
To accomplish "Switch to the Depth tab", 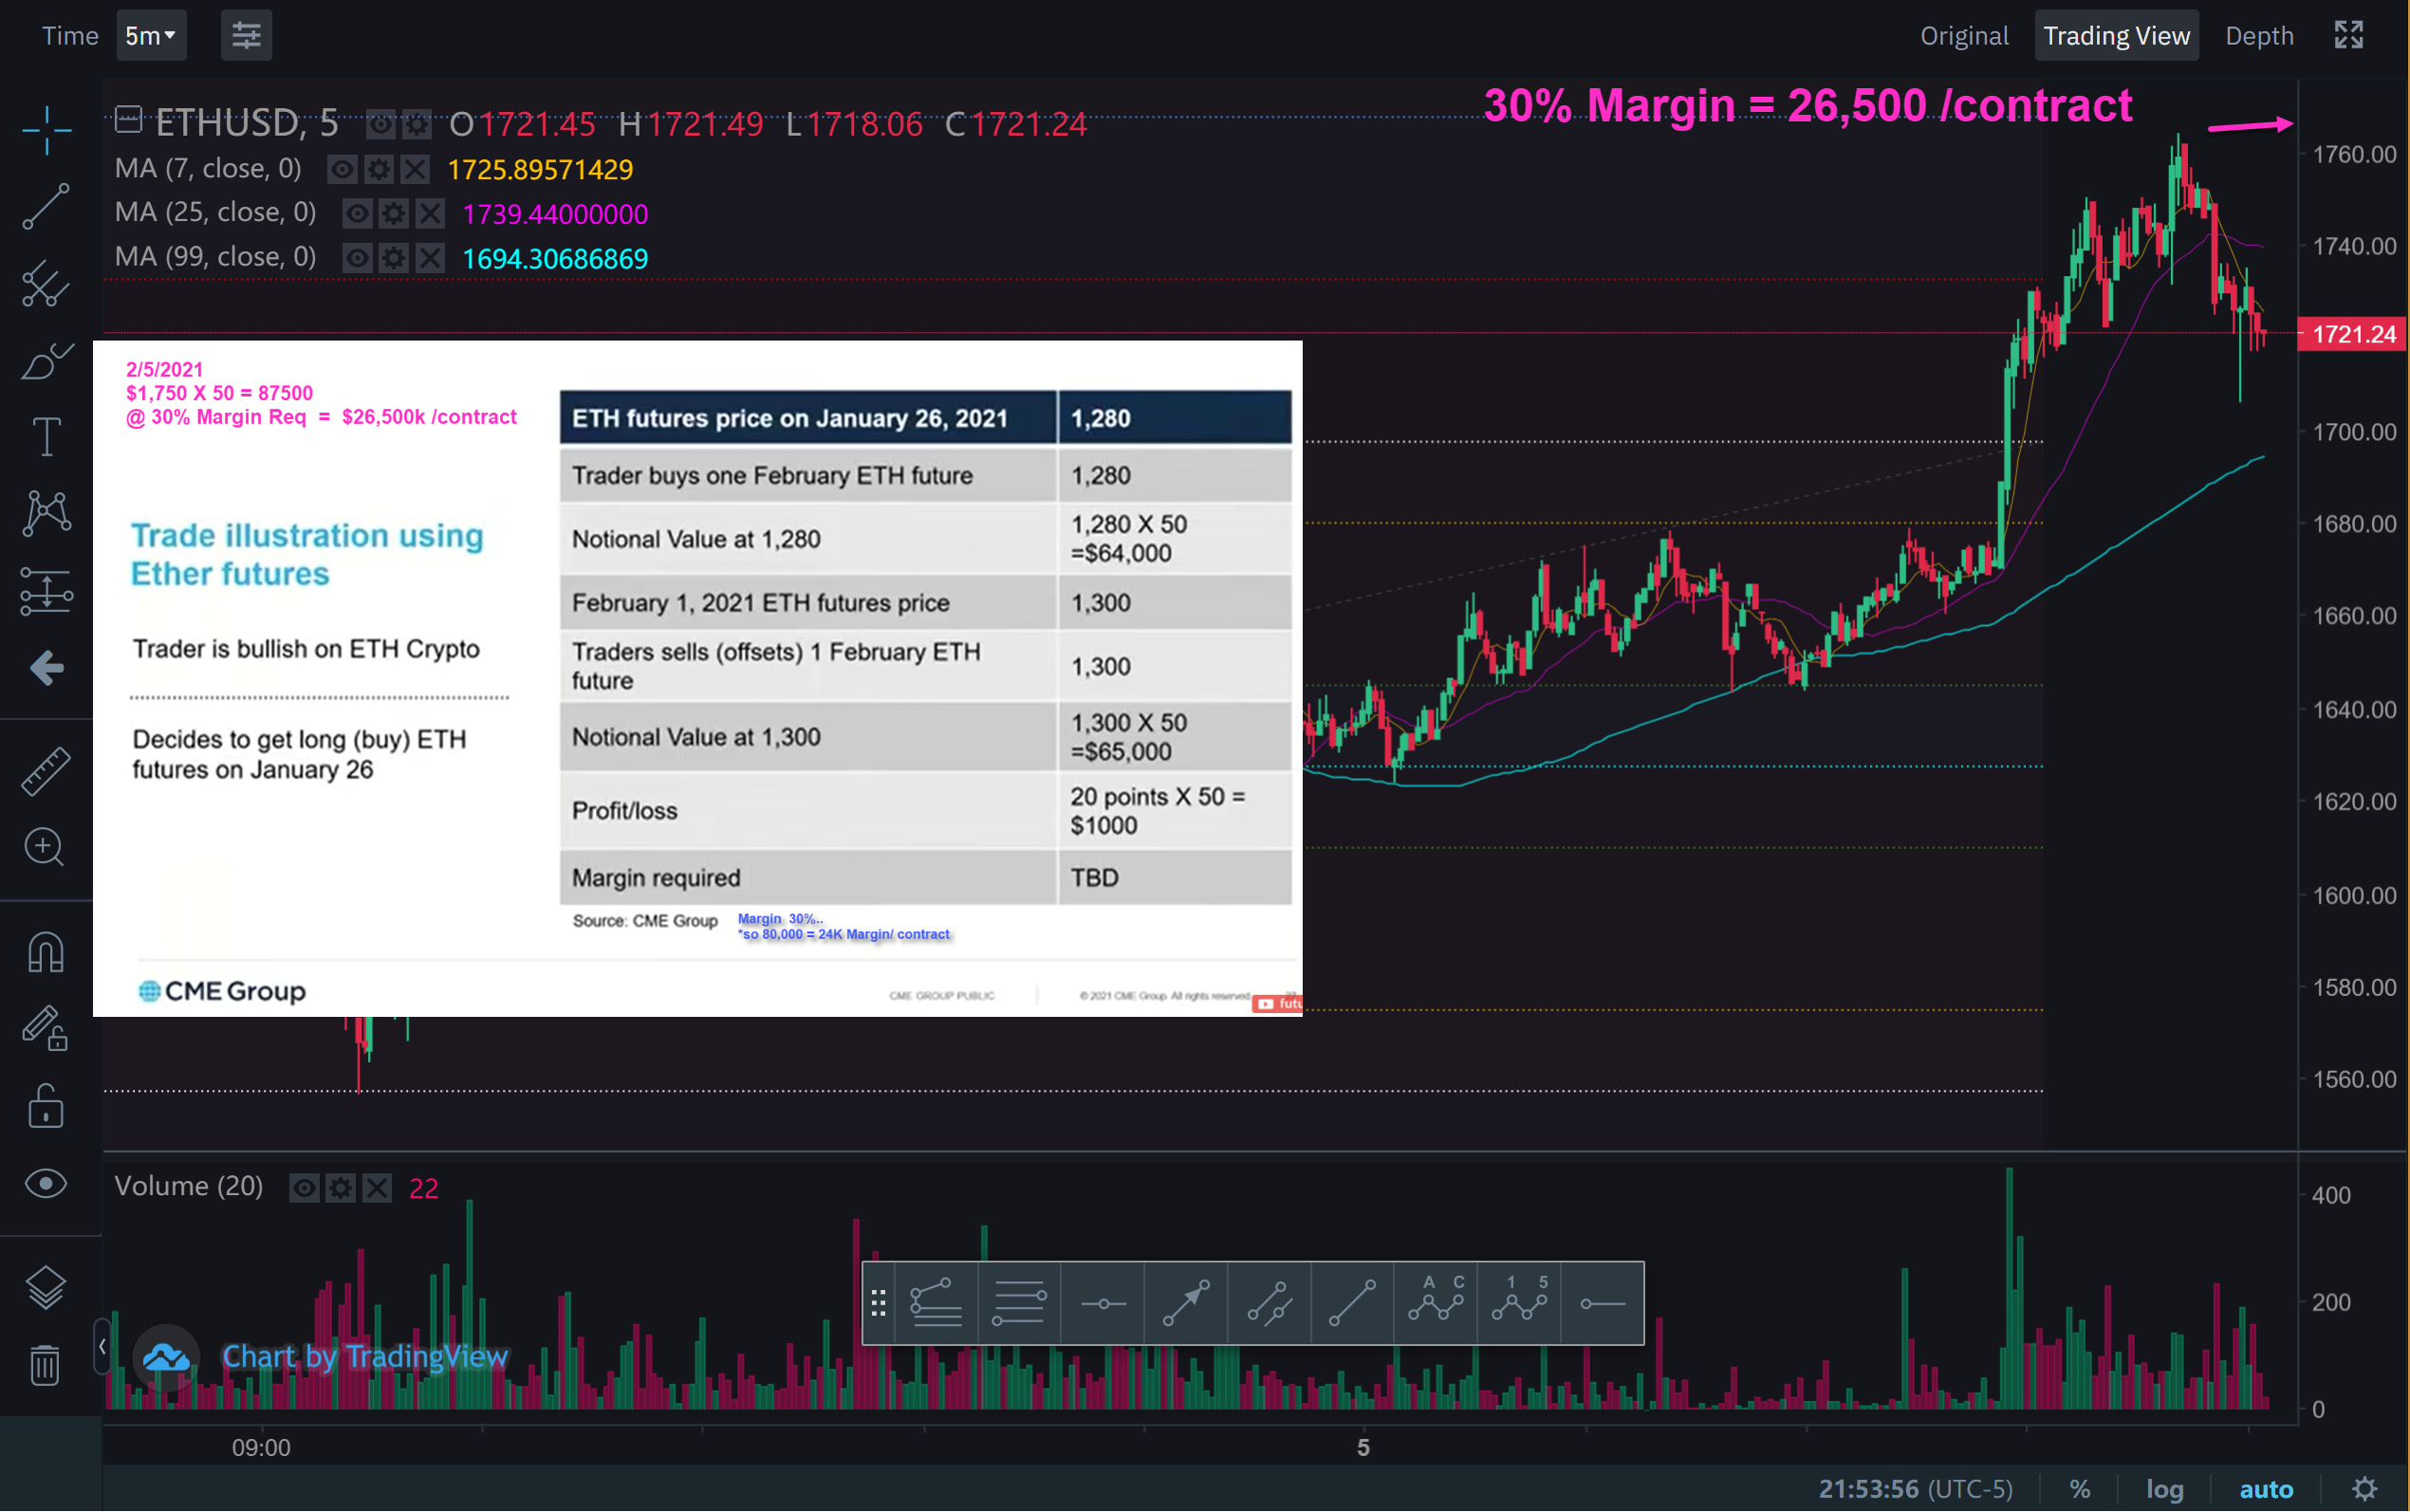I will tap(2258, 36).
